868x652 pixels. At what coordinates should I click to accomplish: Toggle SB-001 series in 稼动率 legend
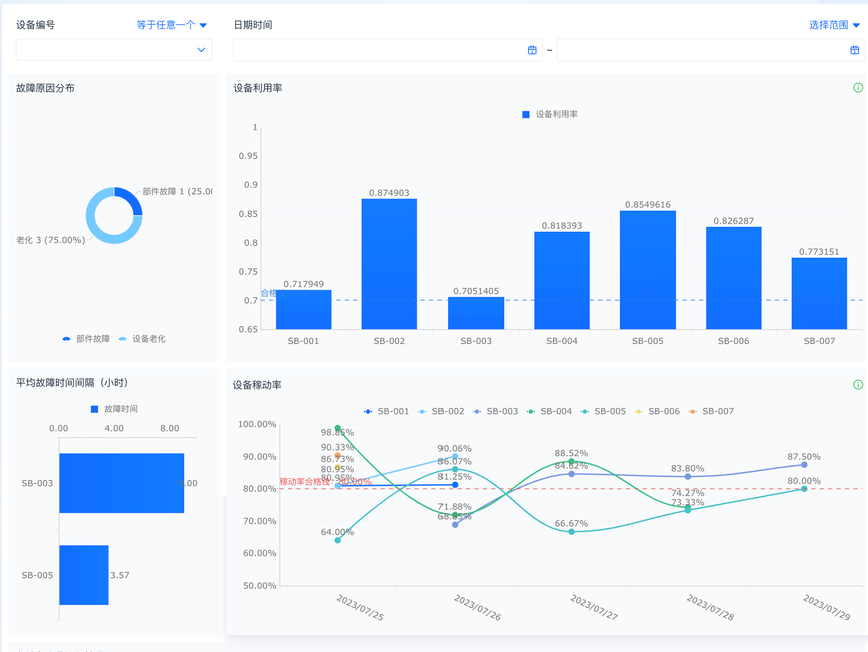click(386, 411)
